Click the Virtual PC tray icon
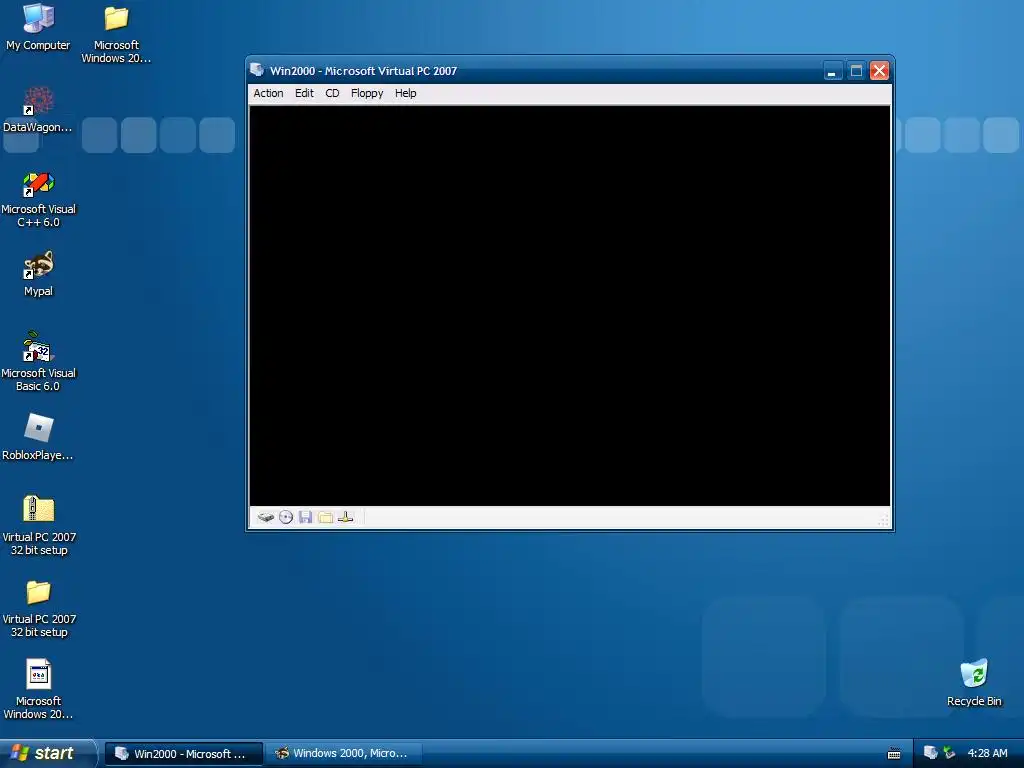This screenshot has width=1024, height=768. tap(931, 753)
